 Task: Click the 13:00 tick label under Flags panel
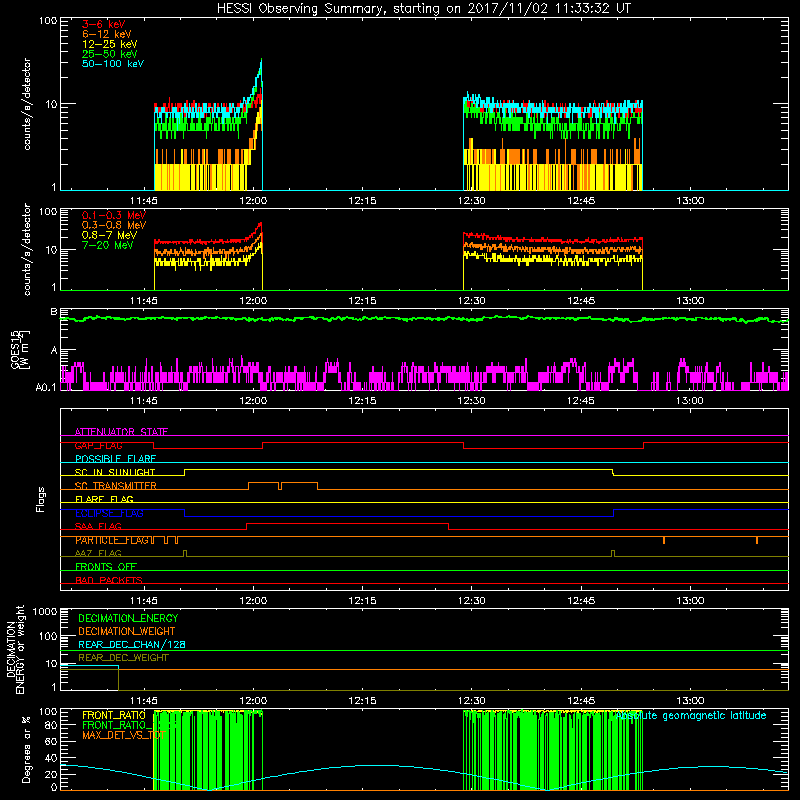pos(690,601)
